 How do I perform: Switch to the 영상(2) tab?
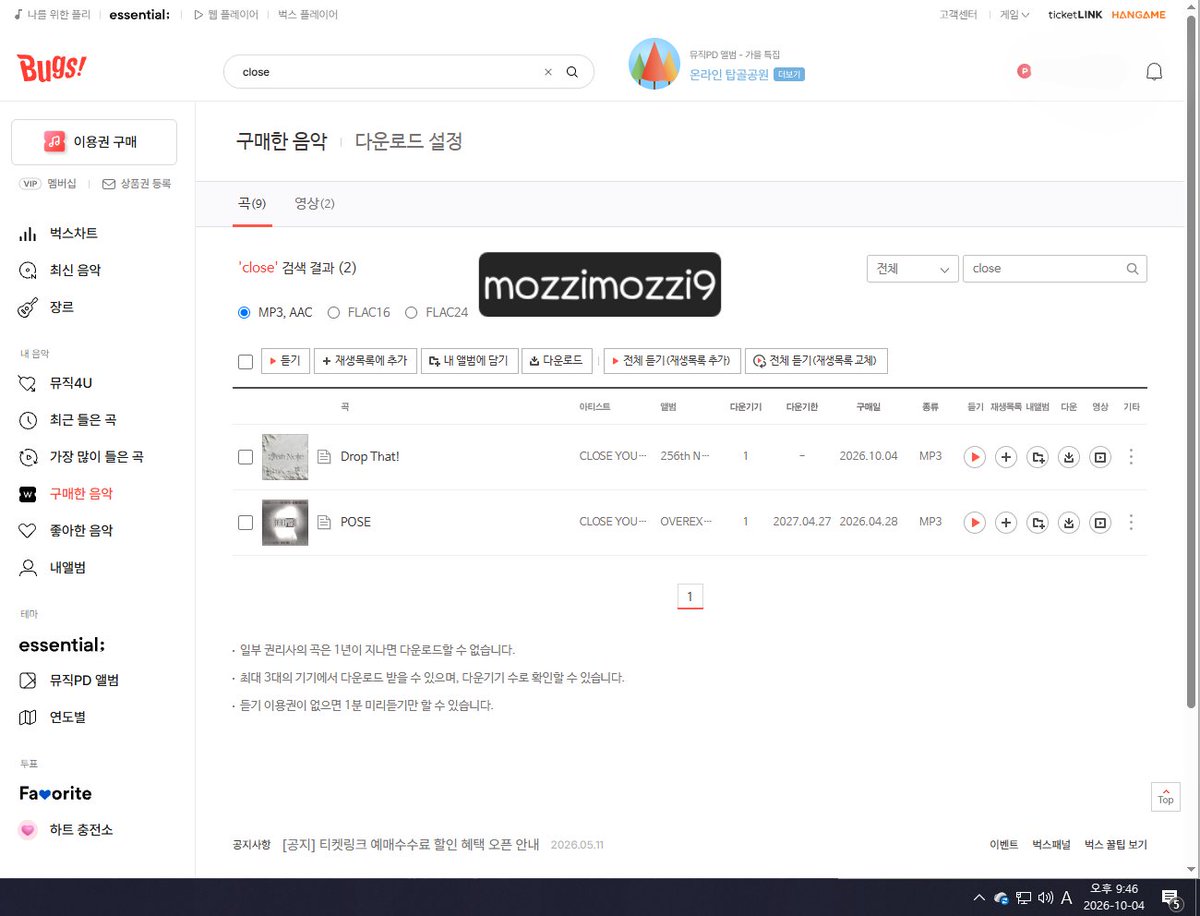click(314, 204)
